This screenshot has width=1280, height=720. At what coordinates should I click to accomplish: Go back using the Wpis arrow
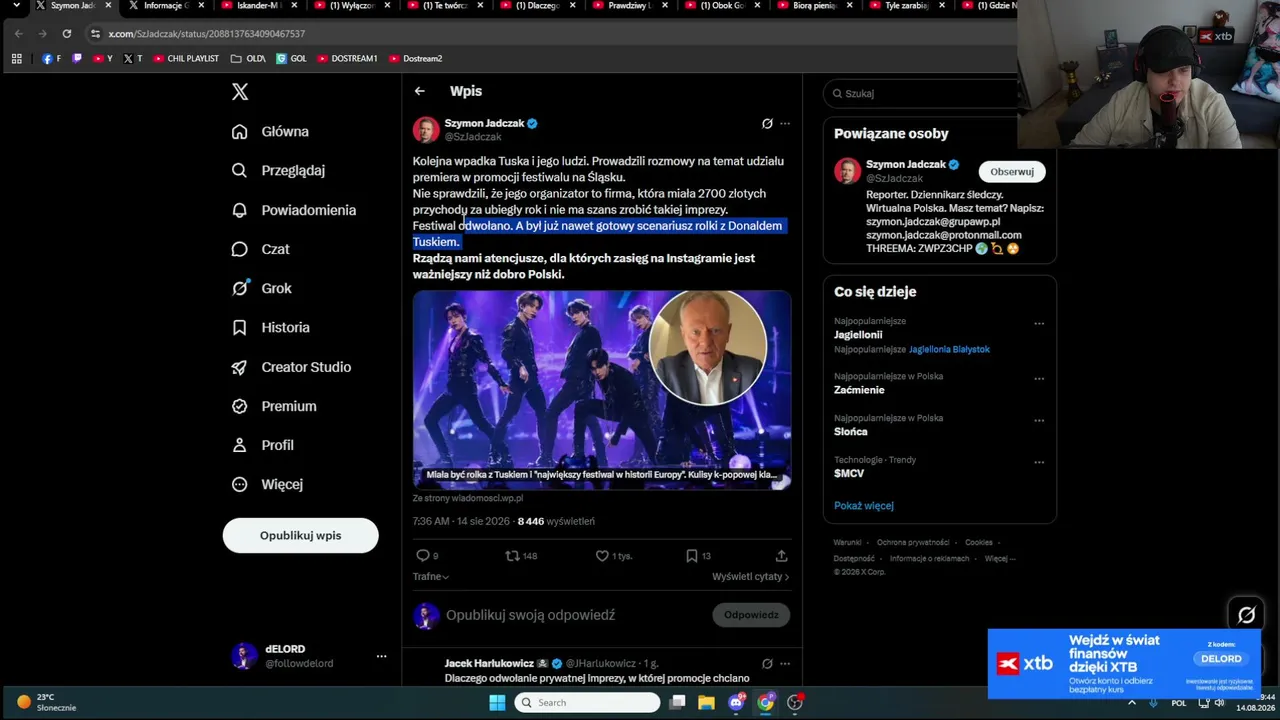(x=420, y=91)
